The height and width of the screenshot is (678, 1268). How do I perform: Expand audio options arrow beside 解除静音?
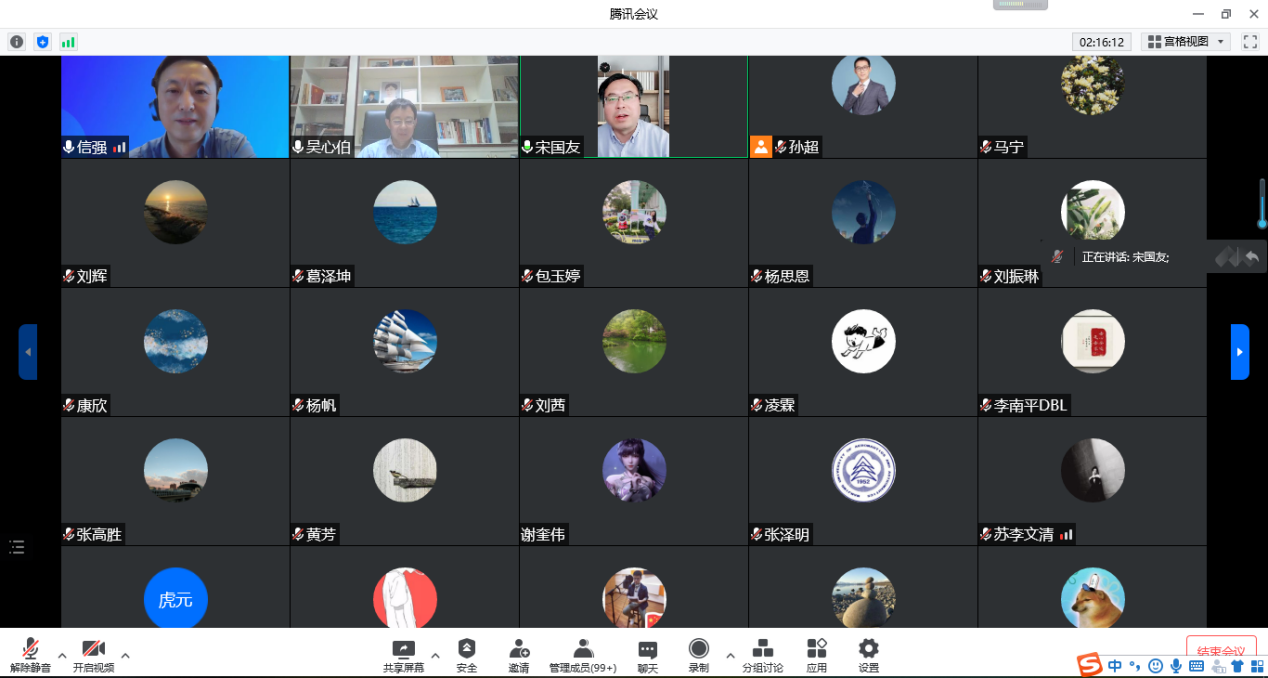(62, 656)
